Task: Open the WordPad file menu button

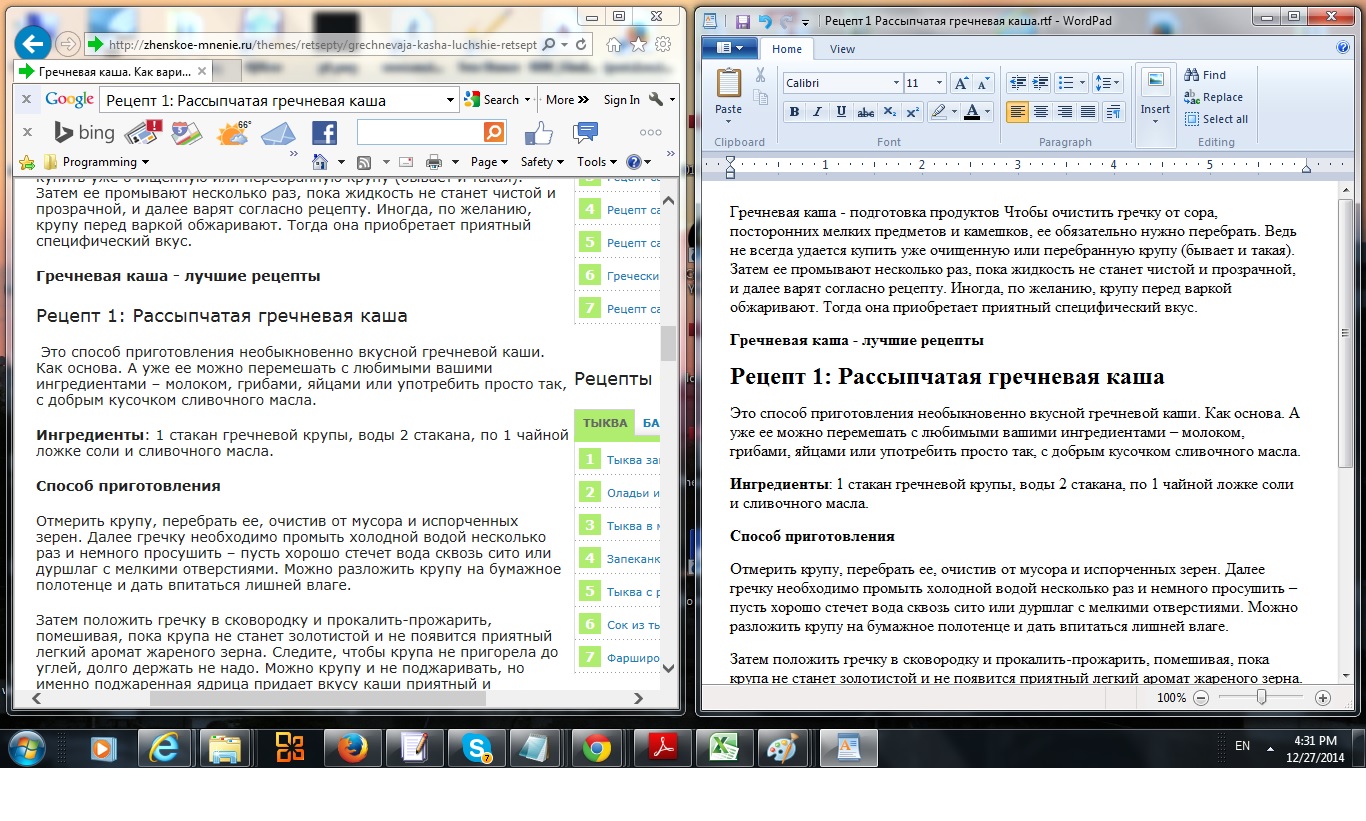Action: (729, 47)
